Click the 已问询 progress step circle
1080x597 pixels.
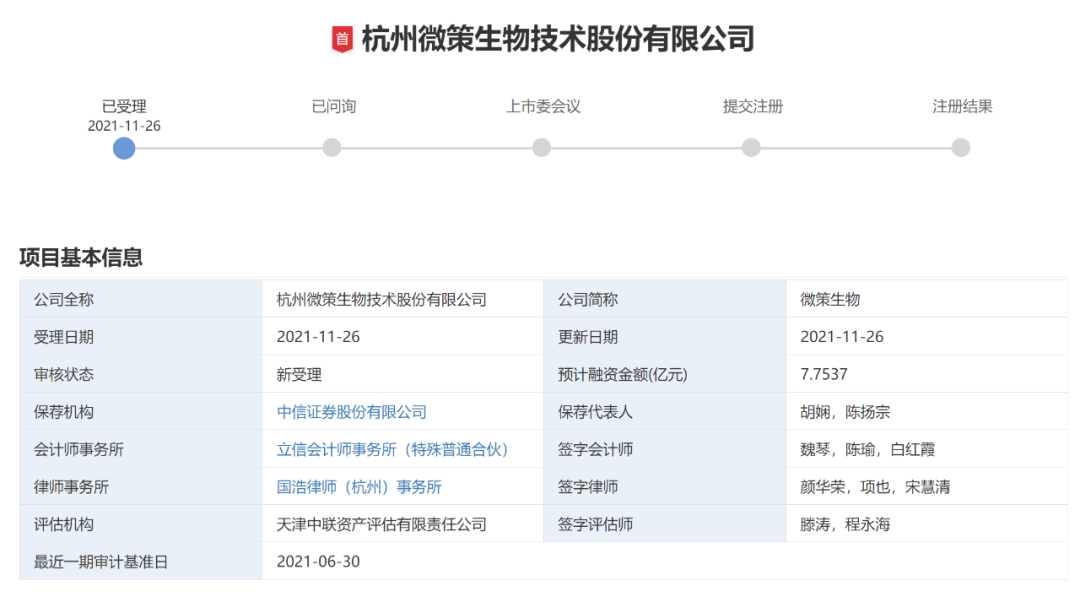pyautogui.click(x=332, y=148)
